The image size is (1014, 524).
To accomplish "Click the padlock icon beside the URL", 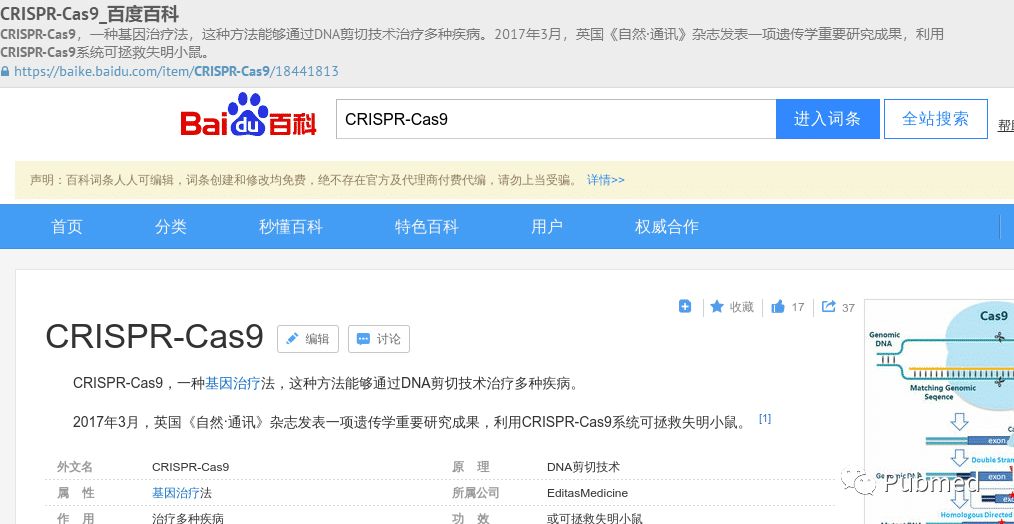I will pyautogui.click(x=5, y=71).
